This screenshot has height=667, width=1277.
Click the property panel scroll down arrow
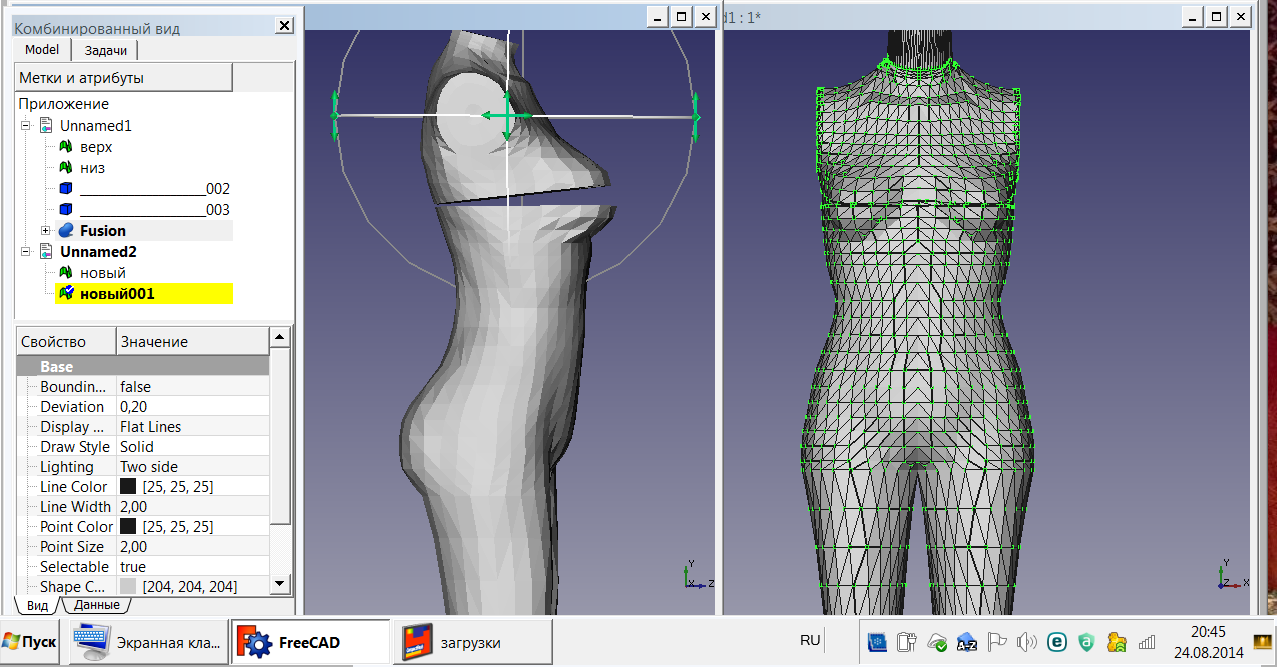[x=280, y=584]
